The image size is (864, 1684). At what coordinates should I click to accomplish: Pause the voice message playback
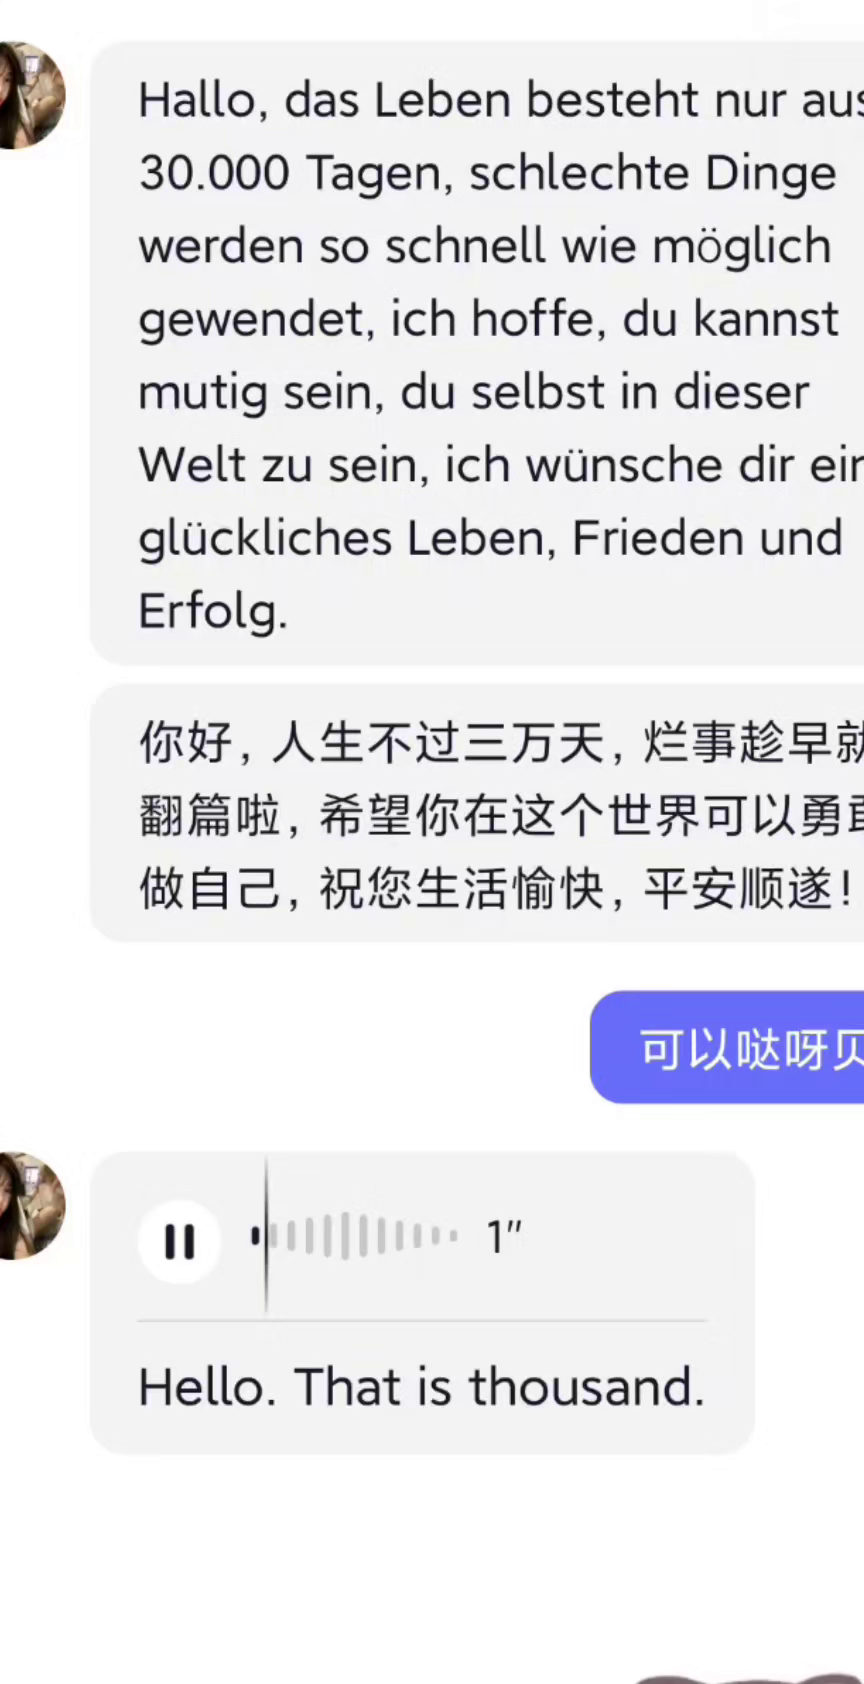(180, 1241)
